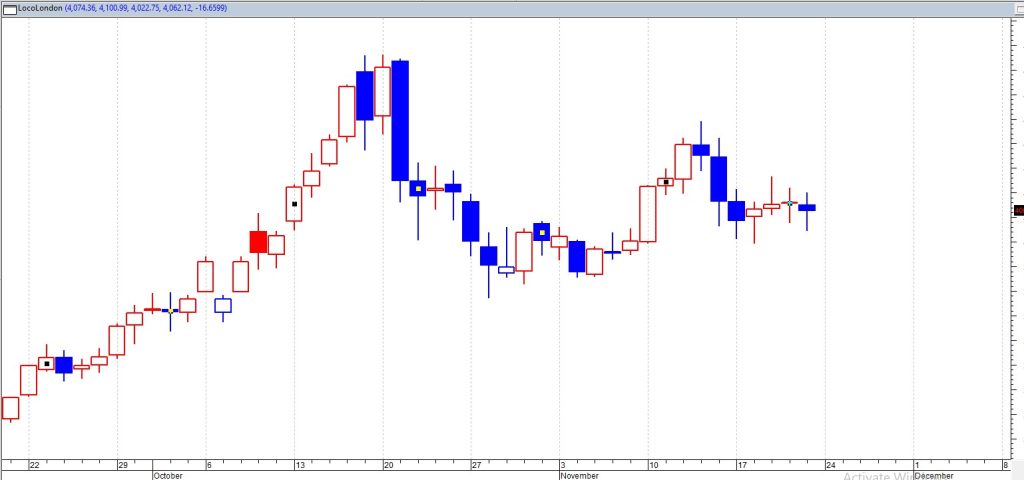The width and height of the screenshot is (1024, 480).
Task: Click the 20 date tick on the time axis
Action: pyautogui.click(x=388, y=465)
